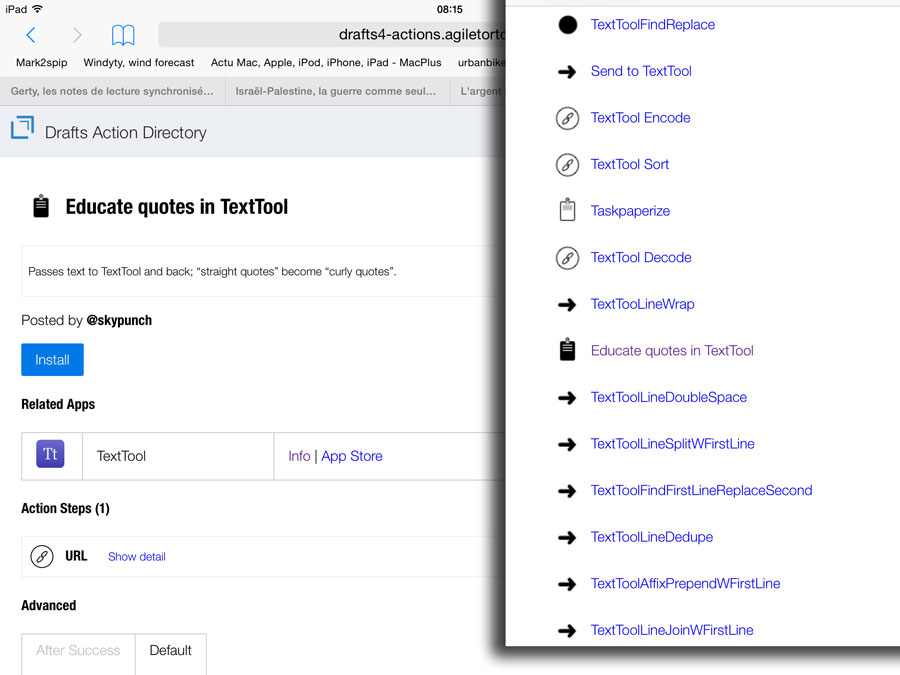The image size is (900, 675).
Task: Tap the Wi-Fi status icon
Action: tap(38, 9)
